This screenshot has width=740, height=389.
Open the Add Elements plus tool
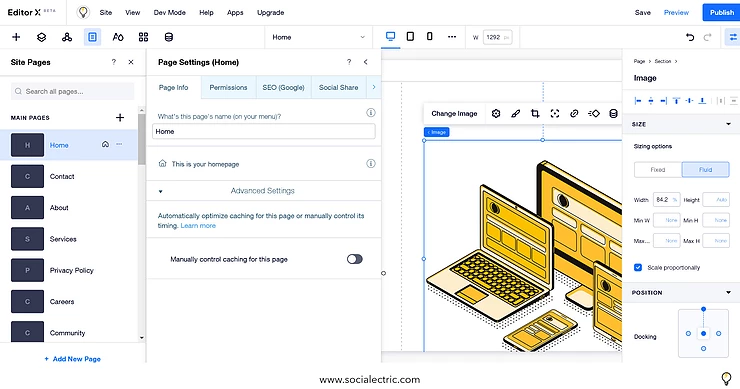pos(16,37)
